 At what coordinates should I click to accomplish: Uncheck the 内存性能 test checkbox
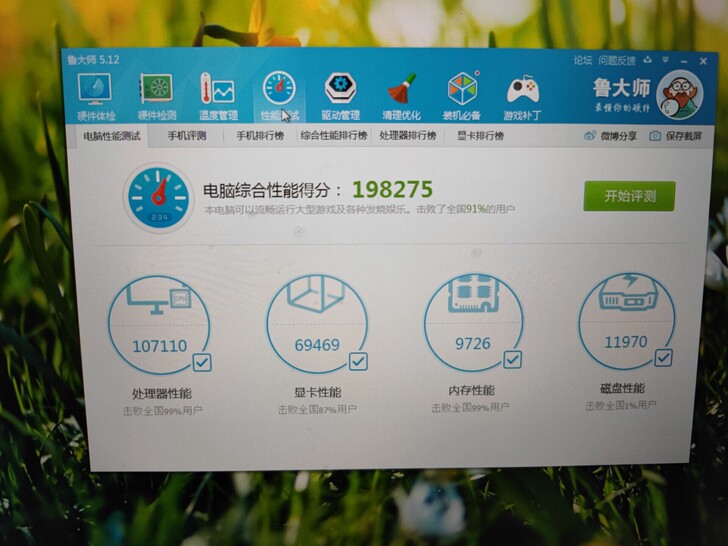513,359
